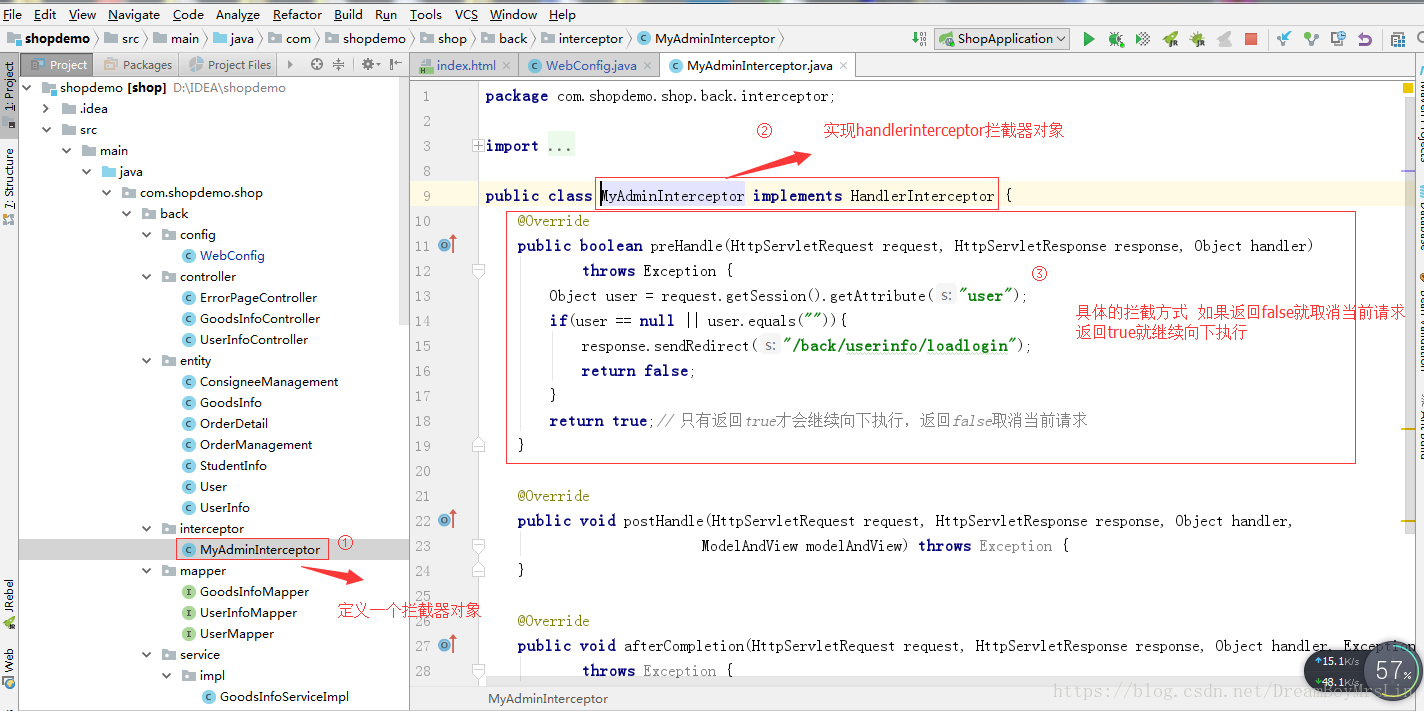Close the index.html editor tab
This screenshot has width=1424, height=711.
(x=507, y=65)
